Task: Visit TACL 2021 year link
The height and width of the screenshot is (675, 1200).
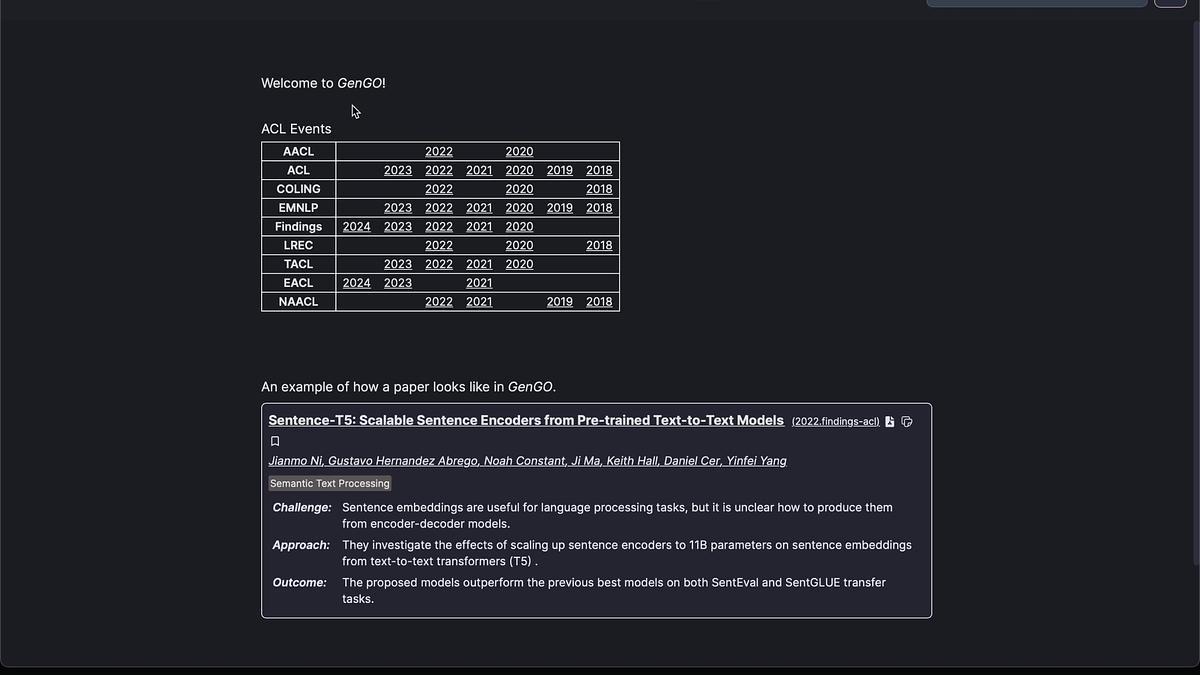Action: (479, 264)
